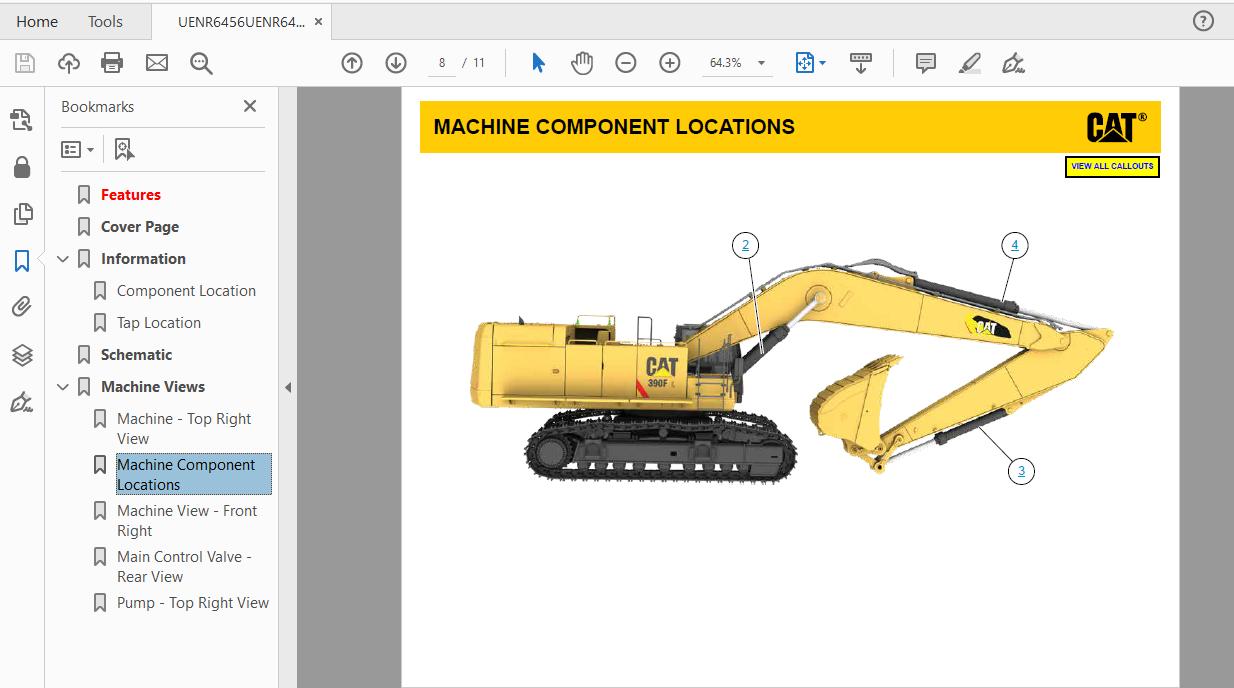Go to the Home tab
1234x688 pixels.
(x=36, y=20)
